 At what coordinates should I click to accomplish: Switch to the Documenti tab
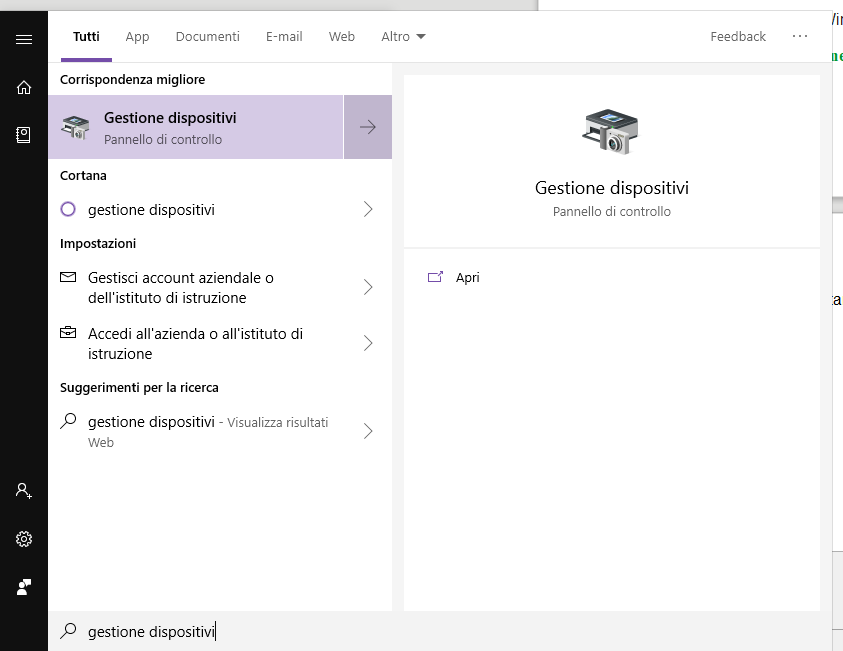208,37
